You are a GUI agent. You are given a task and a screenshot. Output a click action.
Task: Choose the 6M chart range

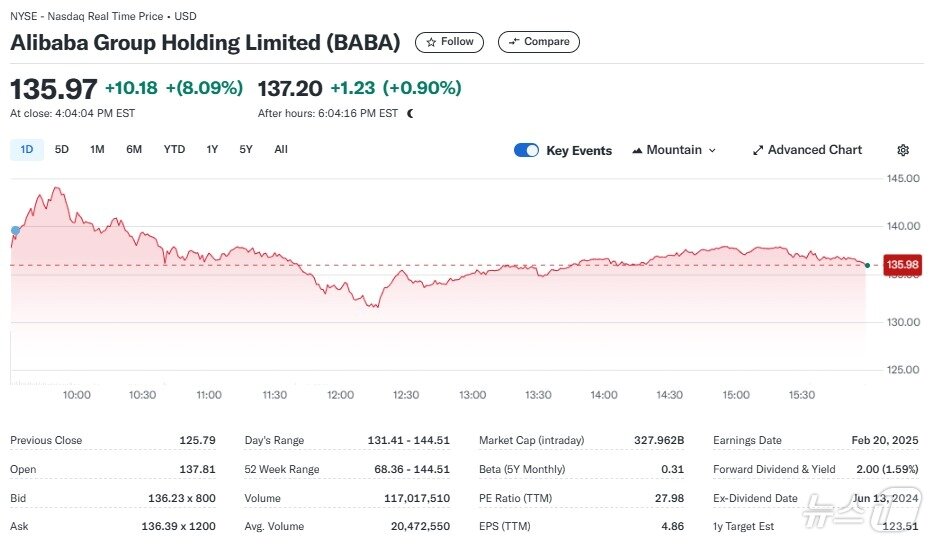(134, 150)
